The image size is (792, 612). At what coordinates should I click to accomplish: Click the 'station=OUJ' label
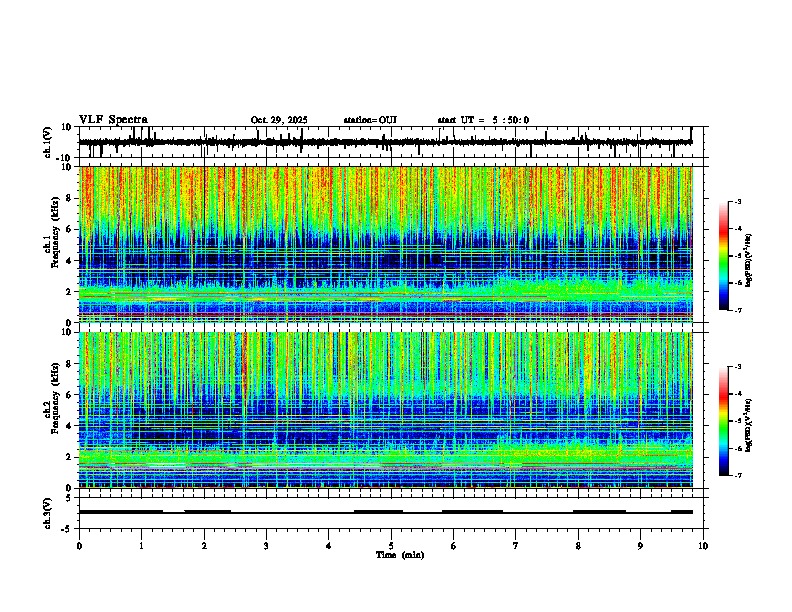(x=370, y=120)
